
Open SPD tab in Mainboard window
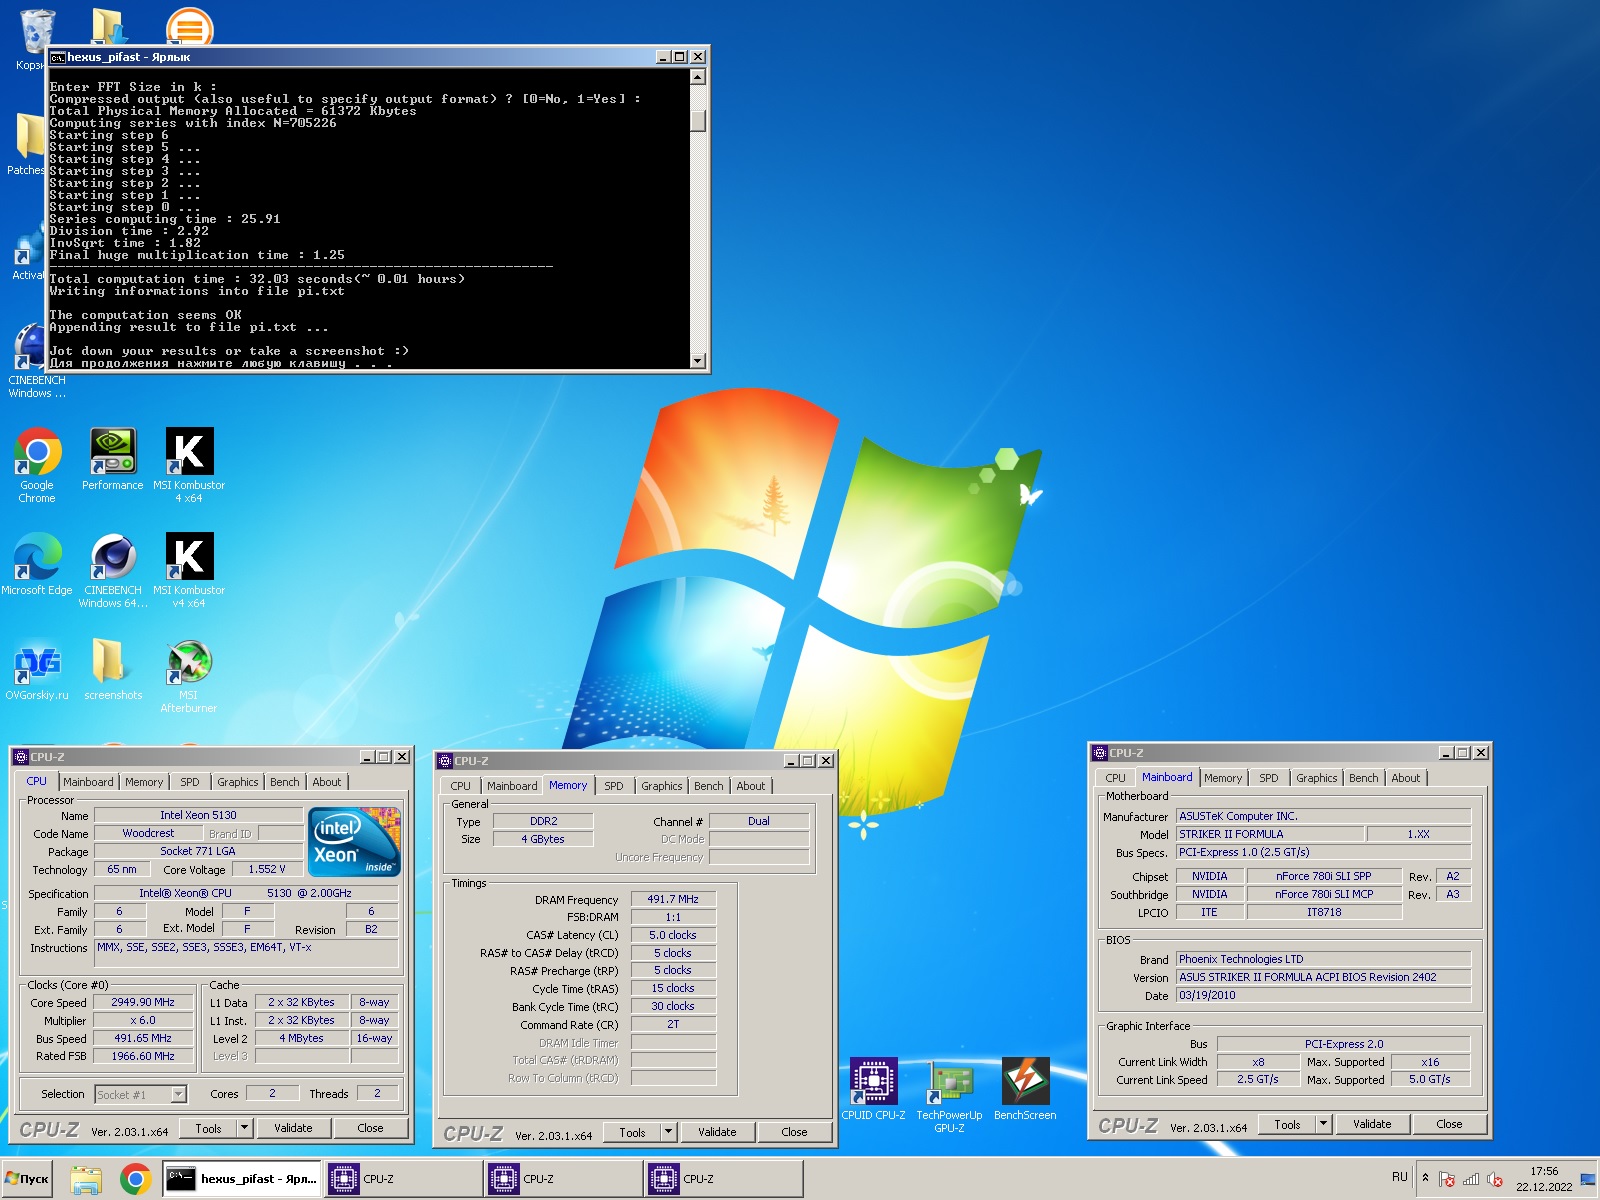(x=1269, y=778)
